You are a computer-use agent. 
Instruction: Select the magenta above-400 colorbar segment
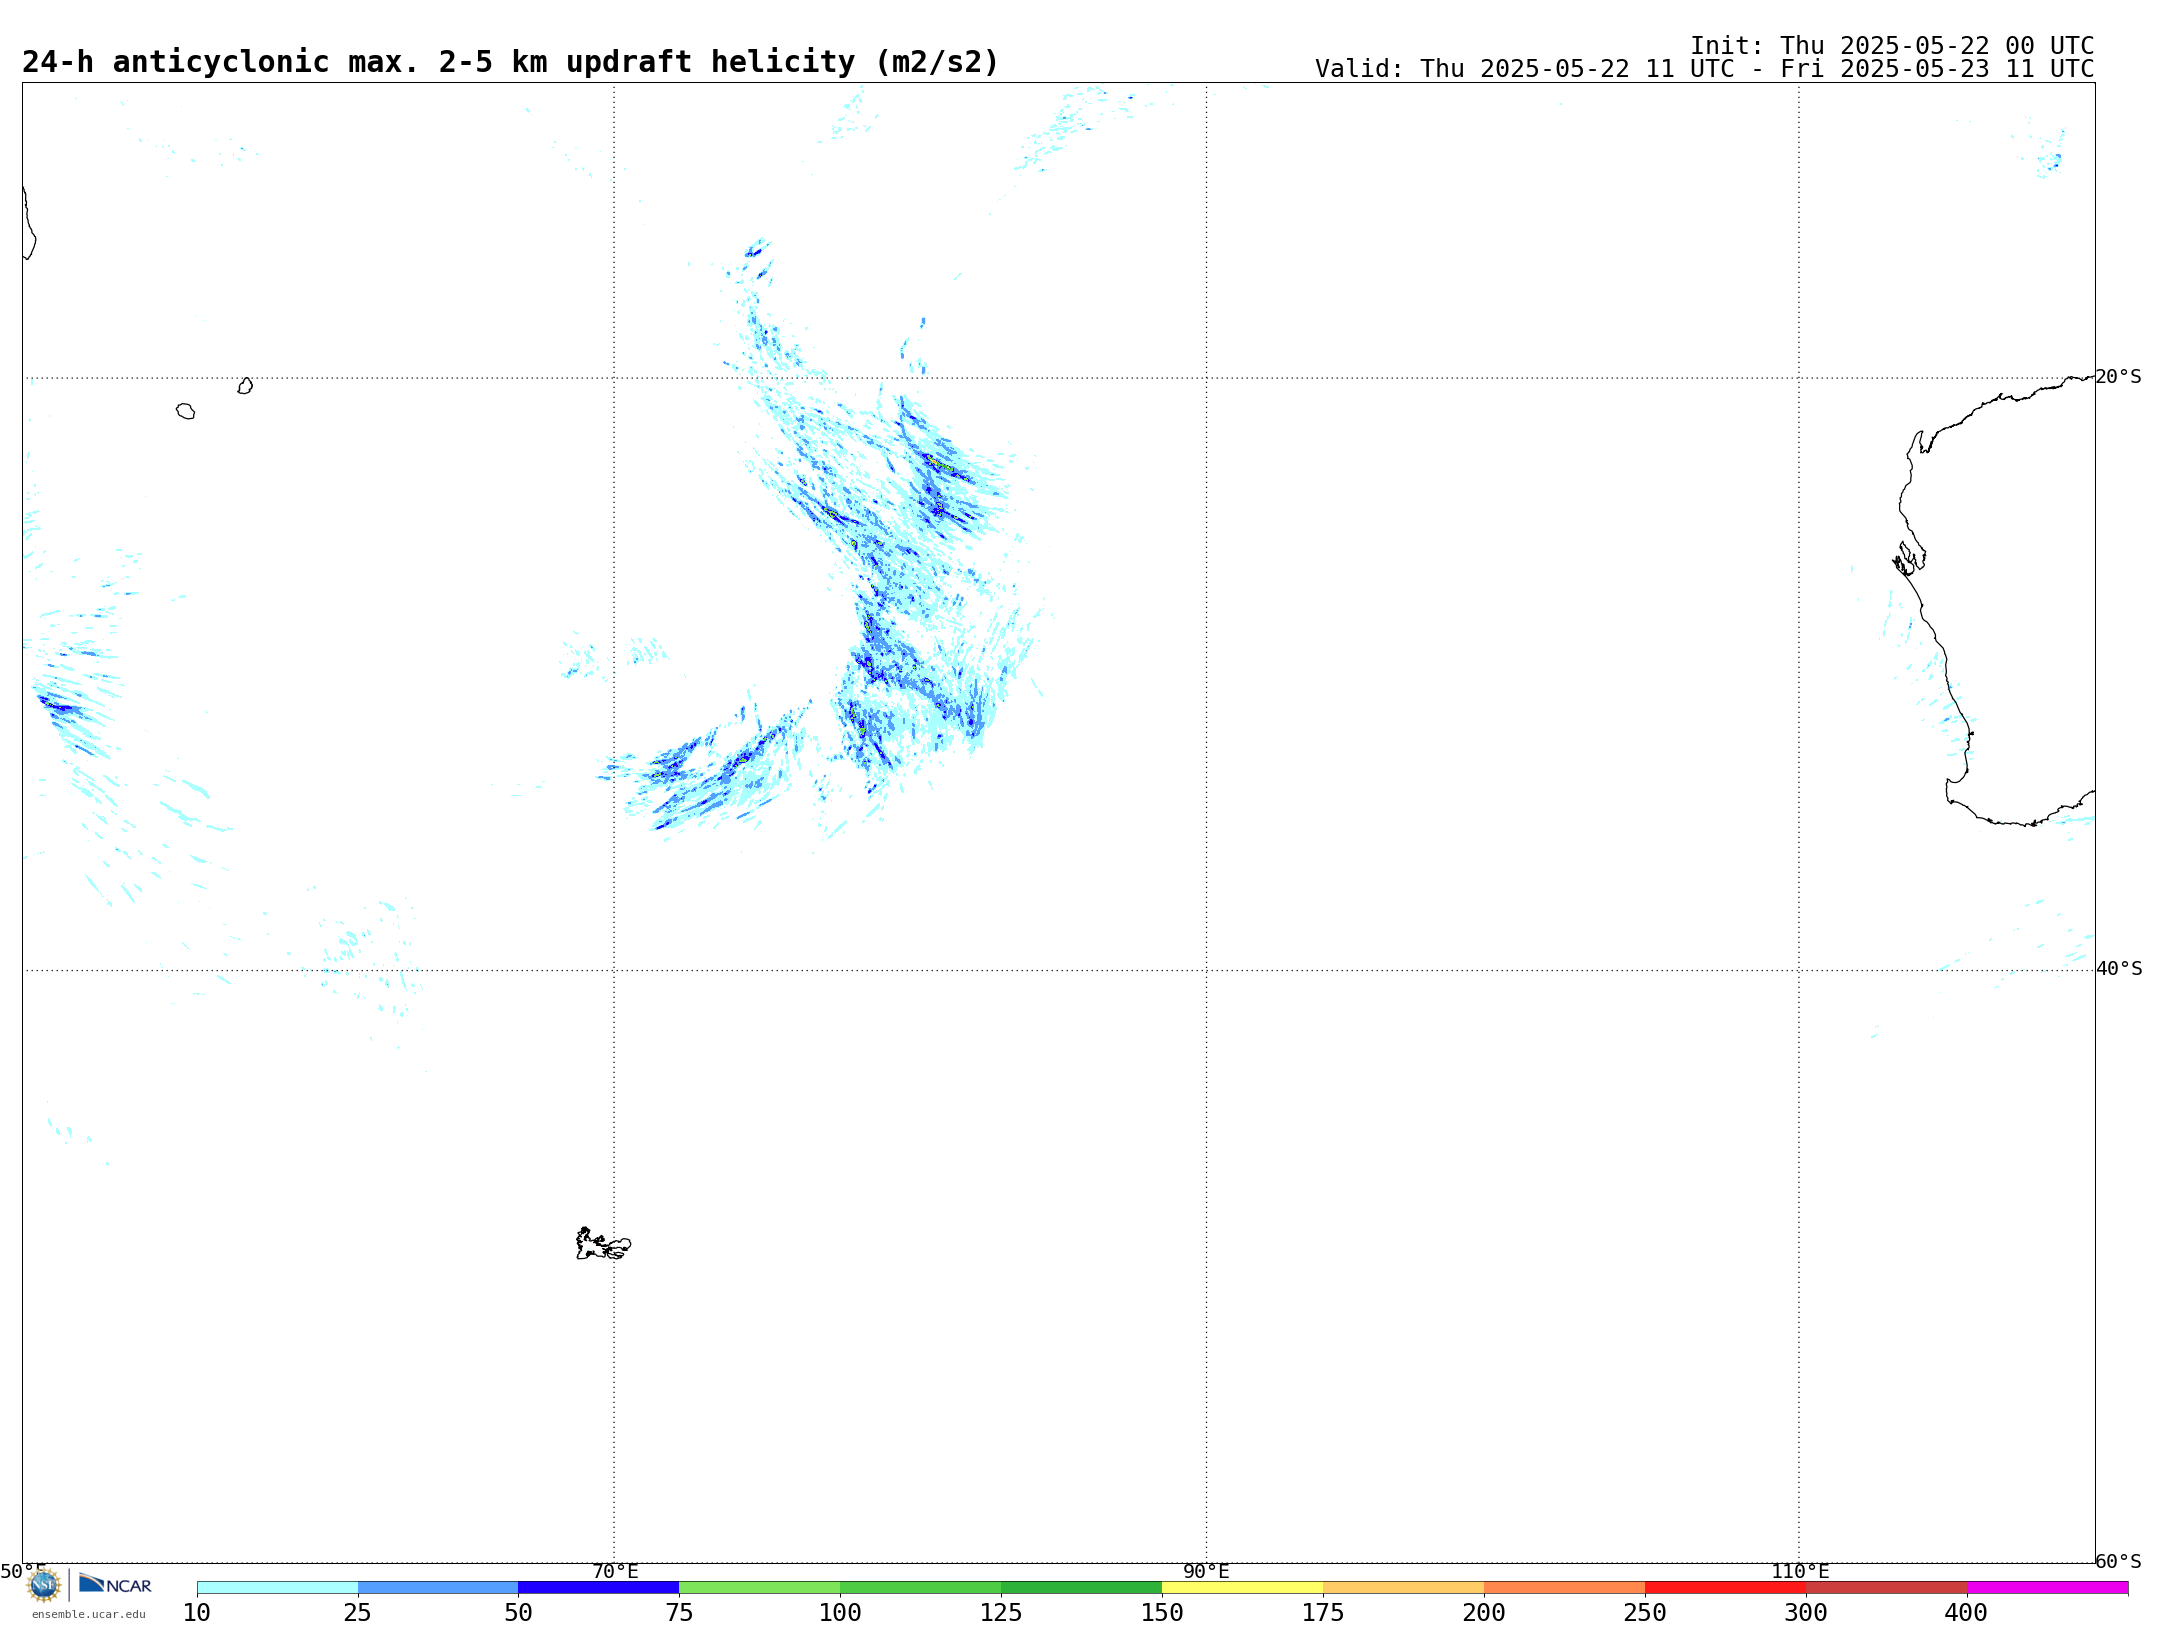[x=2048, y=1588]
